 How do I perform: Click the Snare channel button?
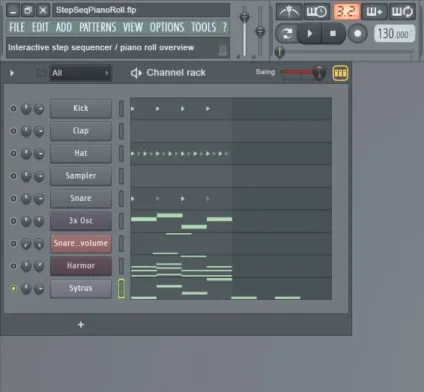pos(81,198)
